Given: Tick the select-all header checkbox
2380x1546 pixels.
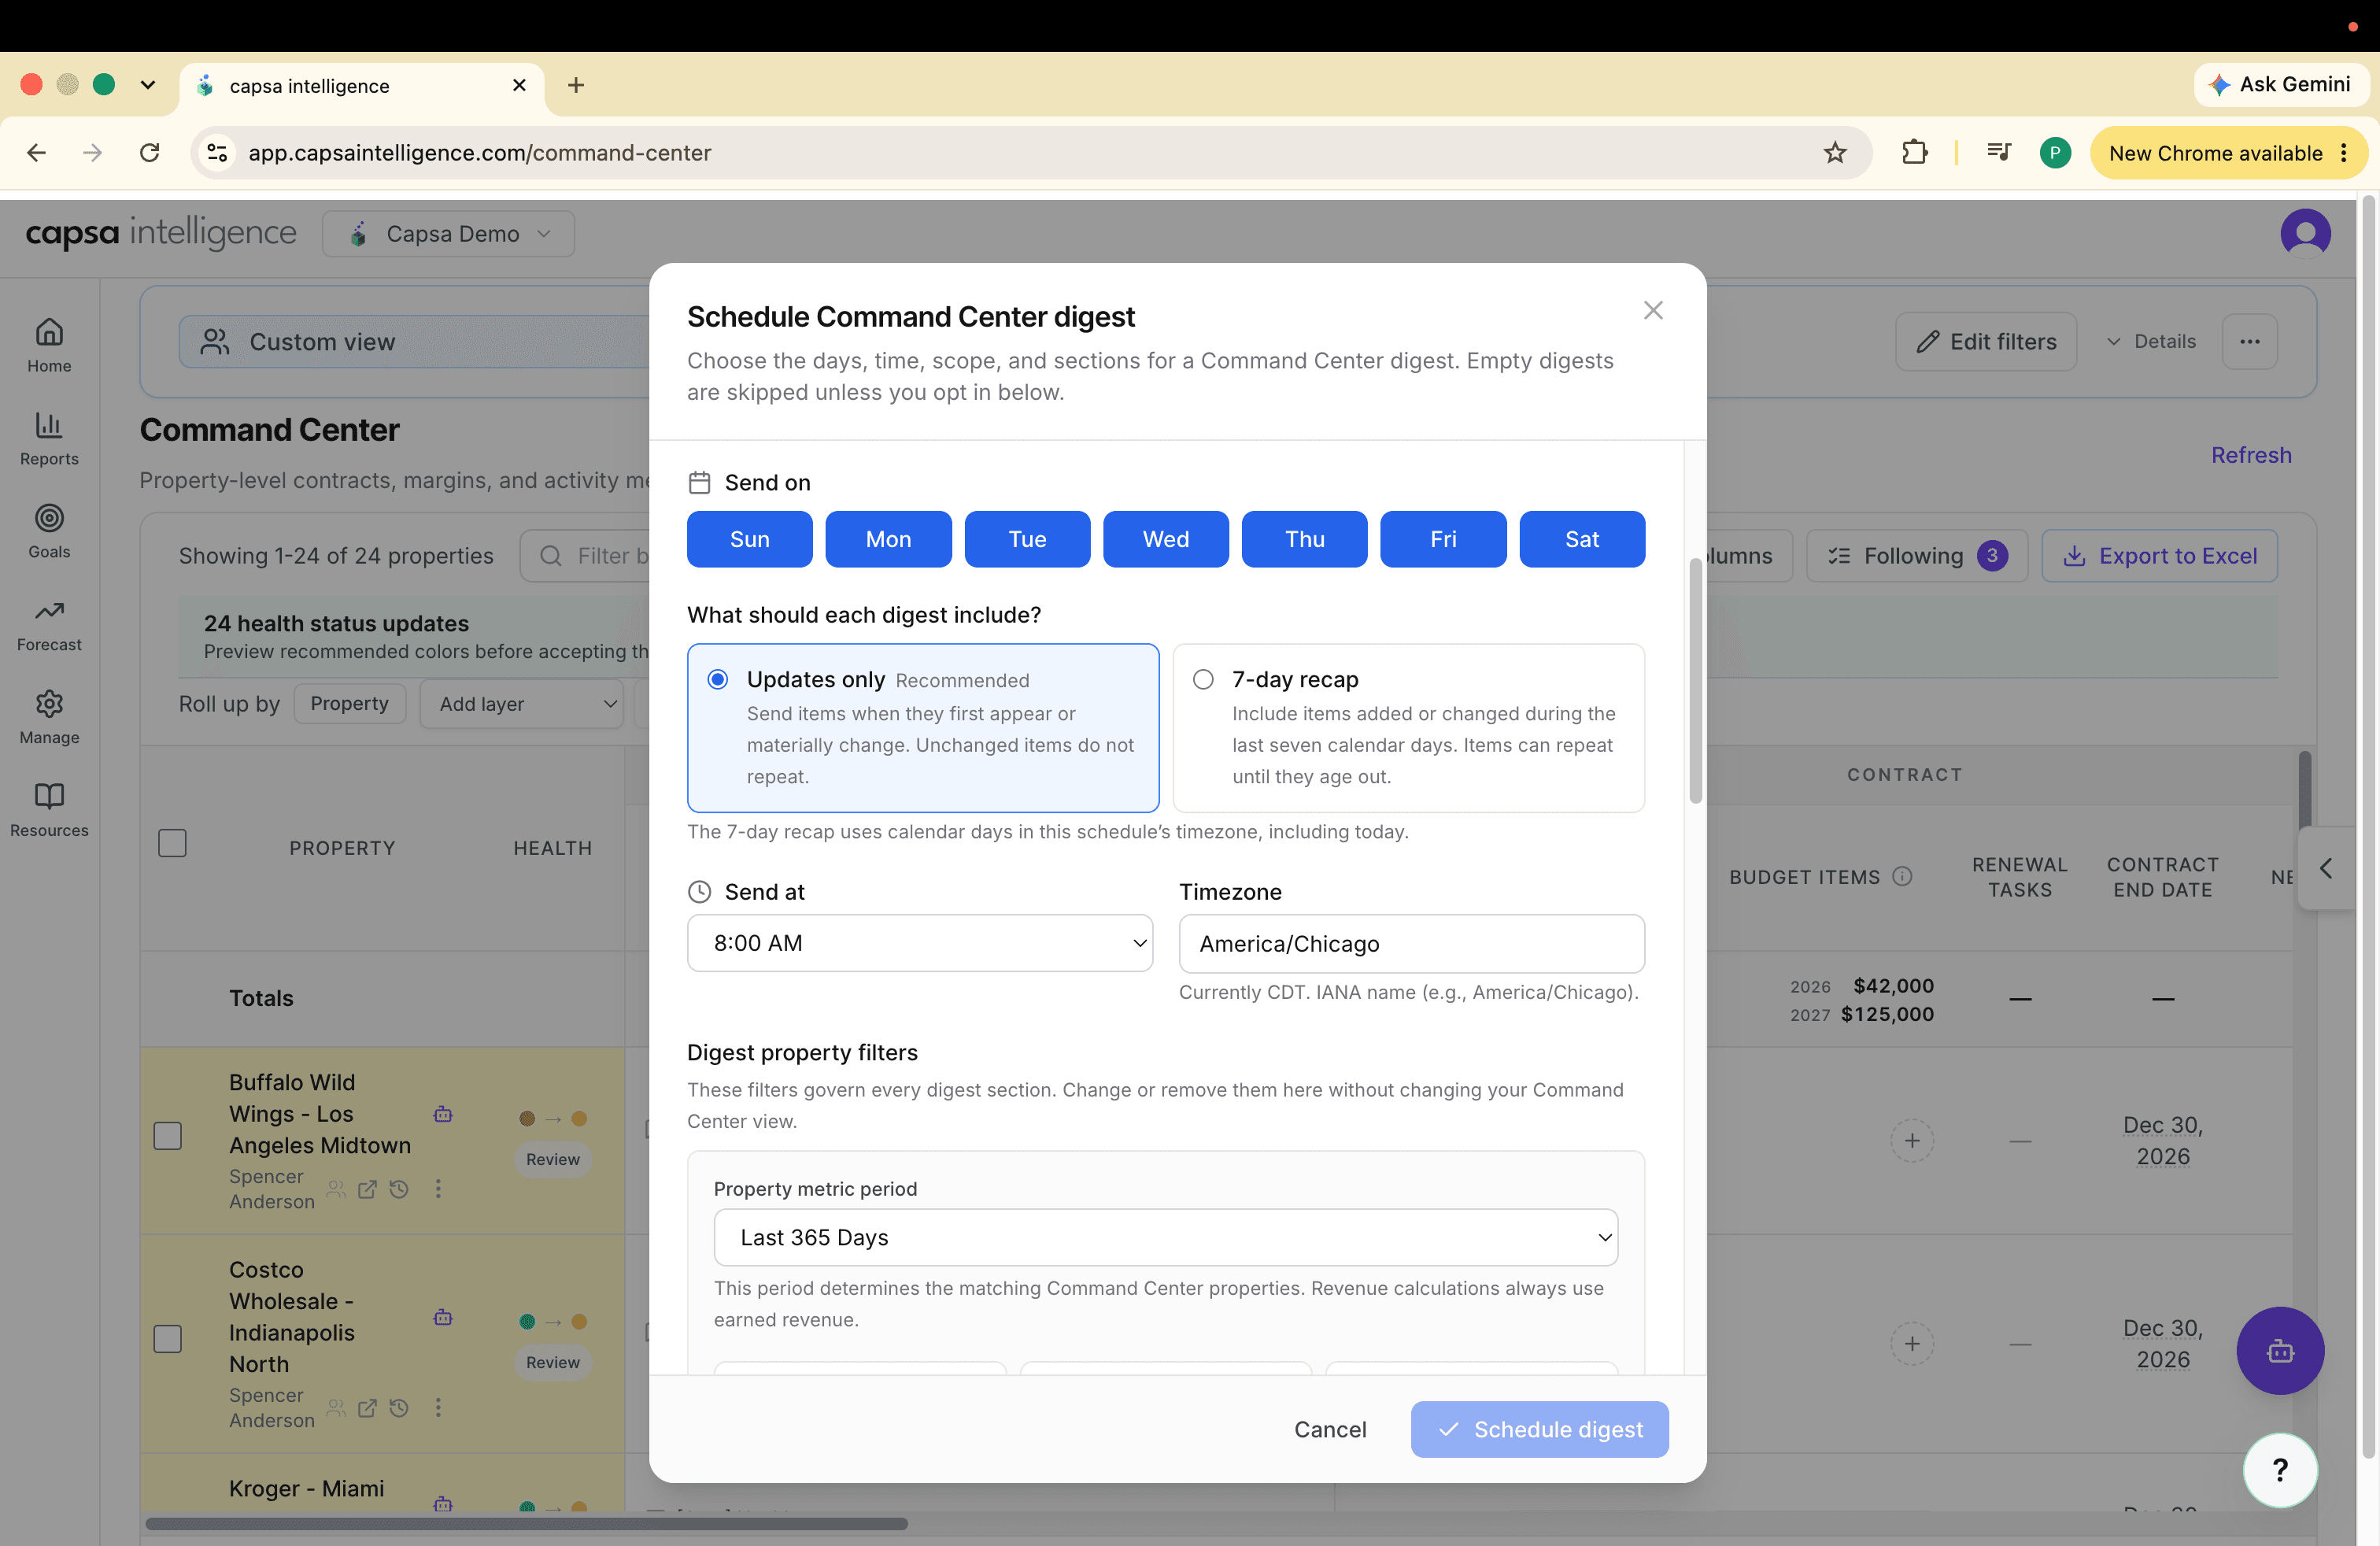Looking at the screenshot, I should coord(172,843).
